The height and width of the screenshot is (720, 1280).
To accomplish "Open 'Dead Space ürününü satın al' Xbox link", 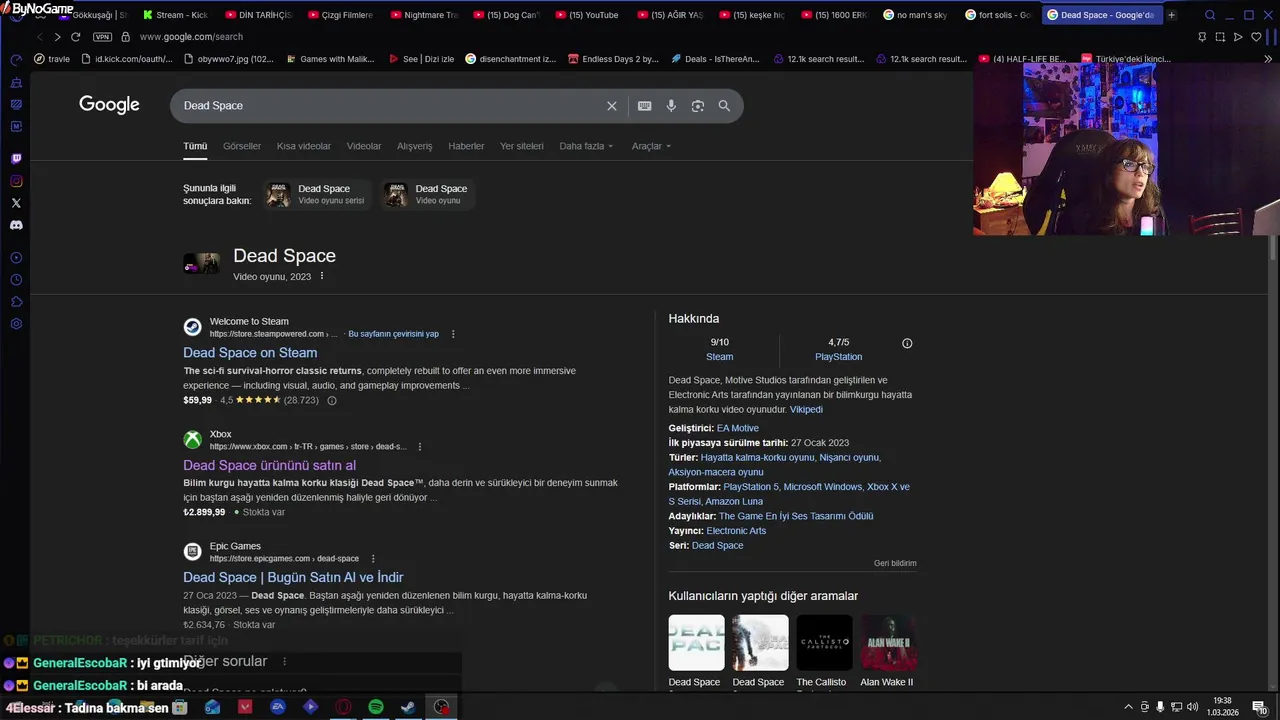I will [270, 465].
